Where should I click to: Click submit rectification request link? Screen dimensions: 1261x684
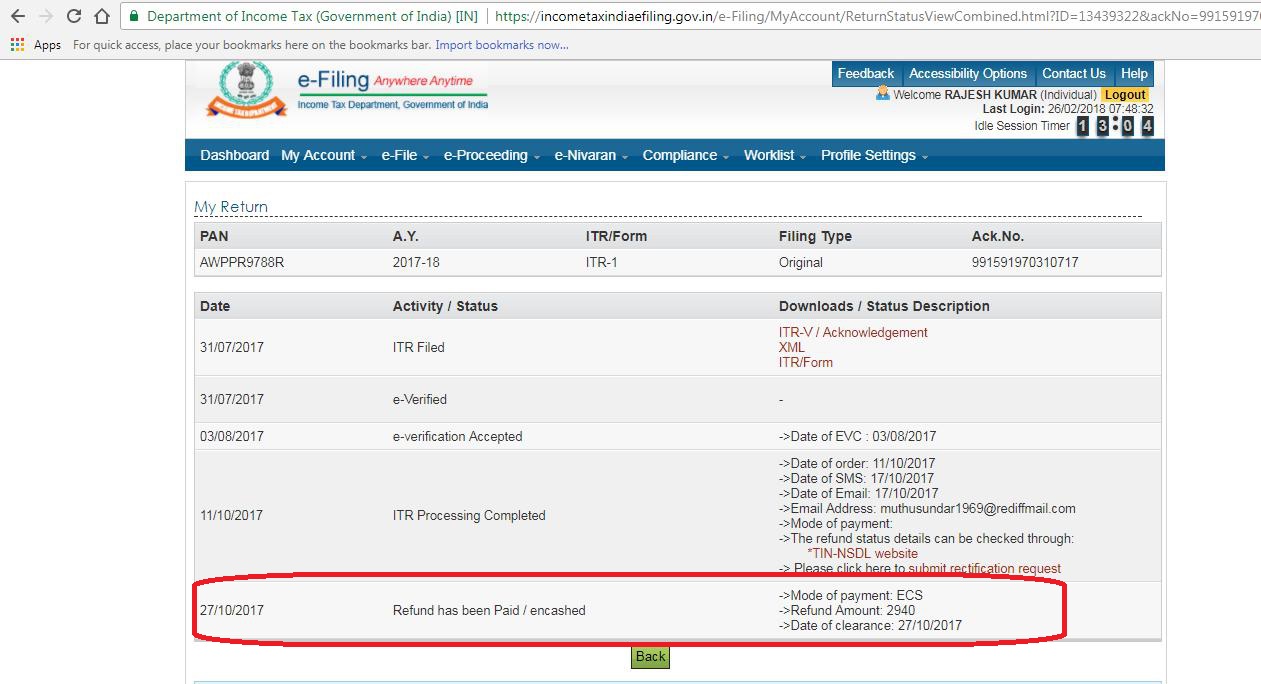click(984, 568)
